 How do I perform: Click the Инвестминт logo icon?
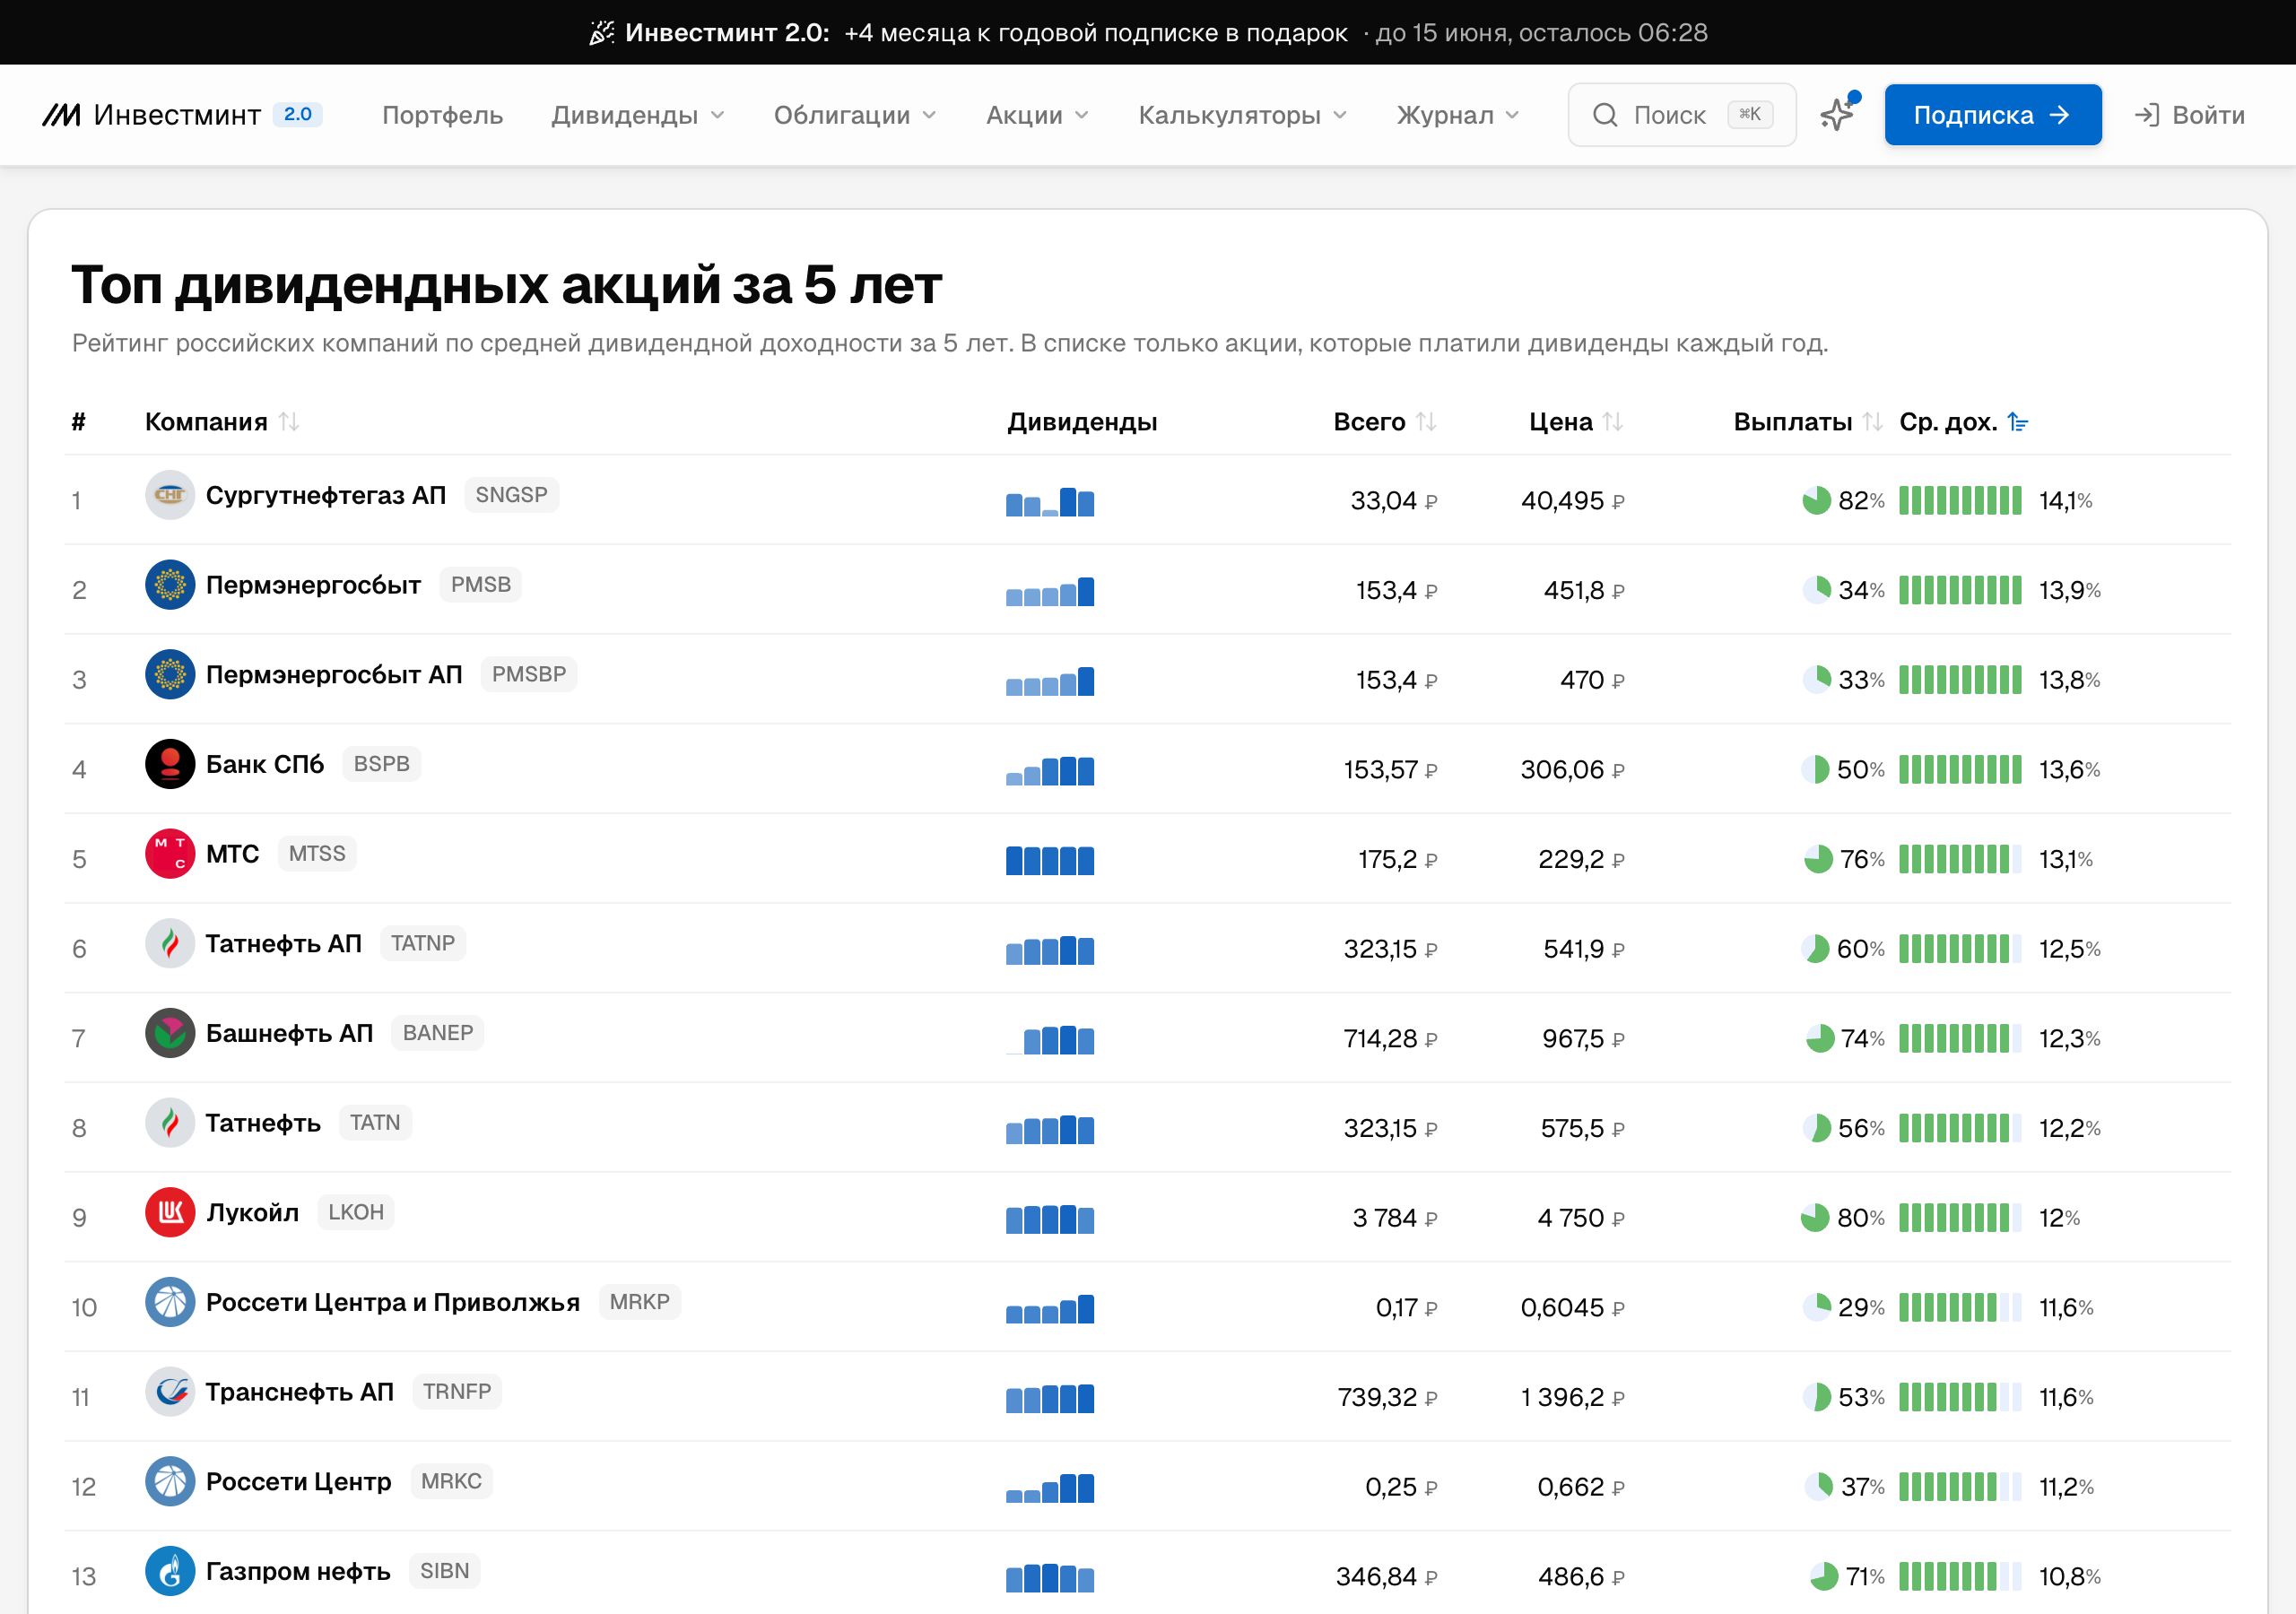[61, 115]
